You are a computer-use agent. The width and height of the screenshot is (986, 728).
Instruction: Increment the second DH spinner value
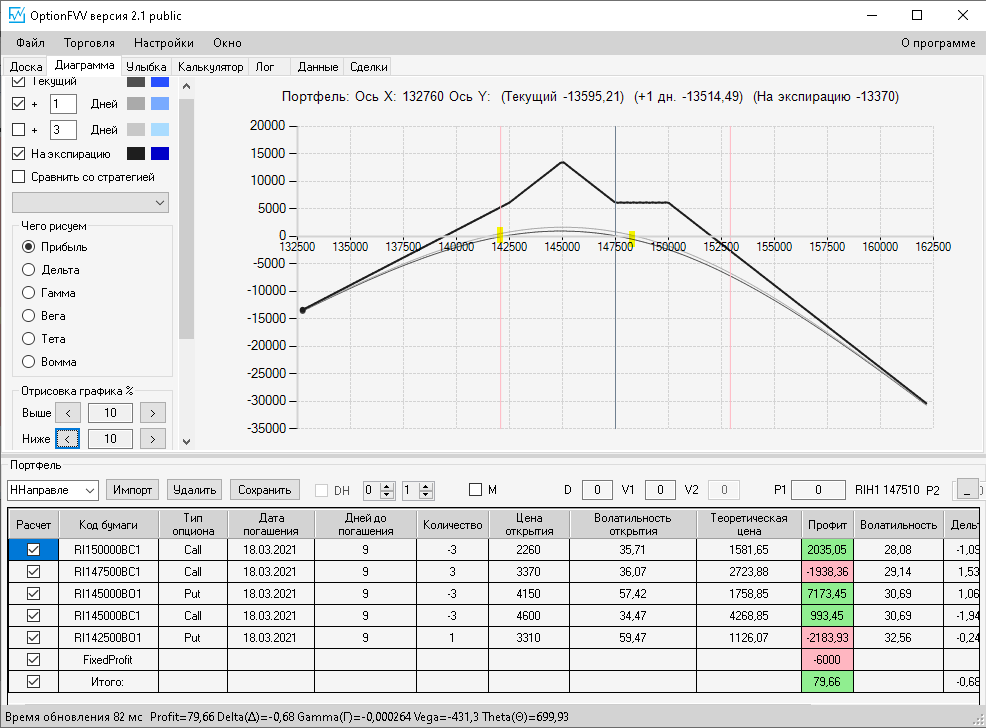[426, 486]
